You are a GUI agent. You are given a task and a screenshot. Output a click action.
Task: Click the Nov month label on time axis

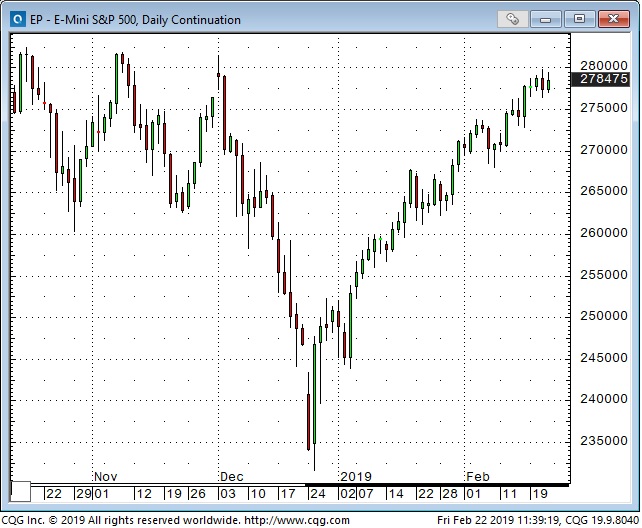(x=106, y=477)
